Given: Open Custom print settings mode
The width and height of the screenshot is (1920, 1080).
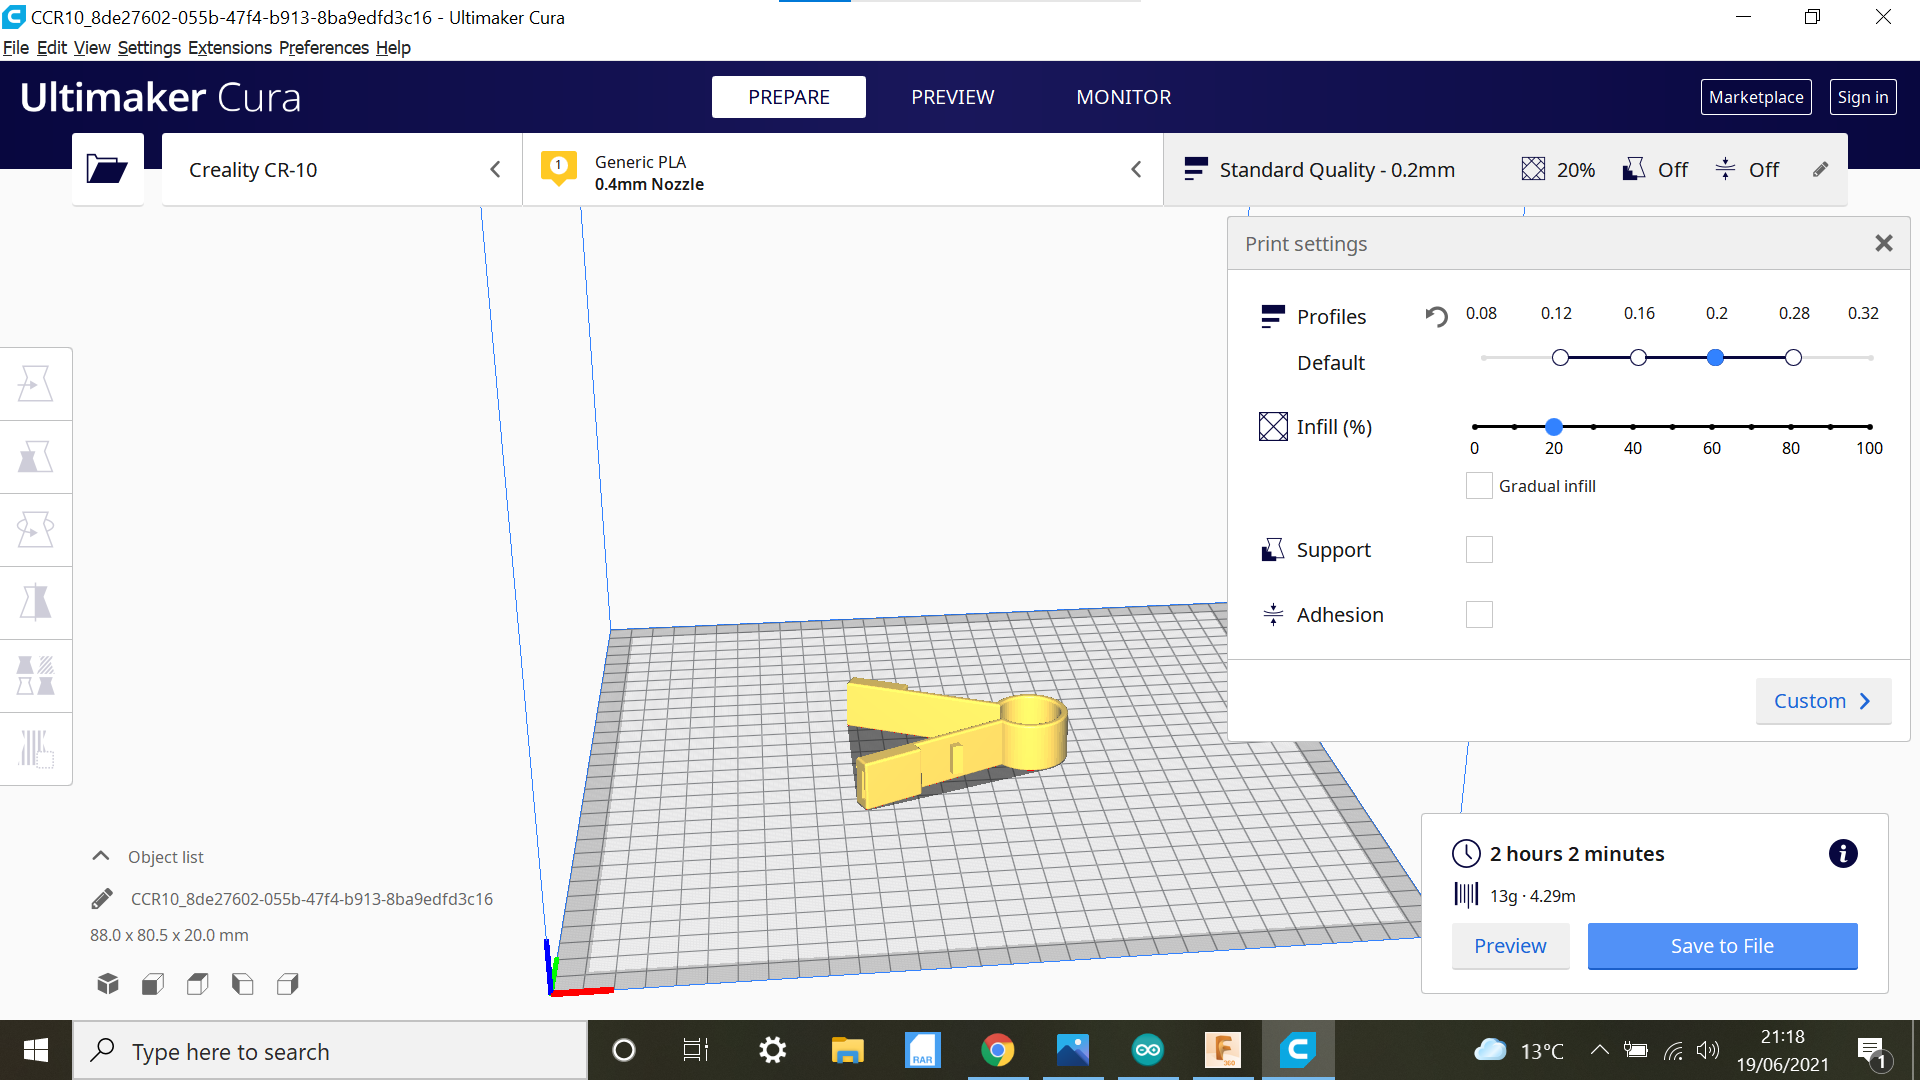Looking at the screenshot, I should (1823, 701).
